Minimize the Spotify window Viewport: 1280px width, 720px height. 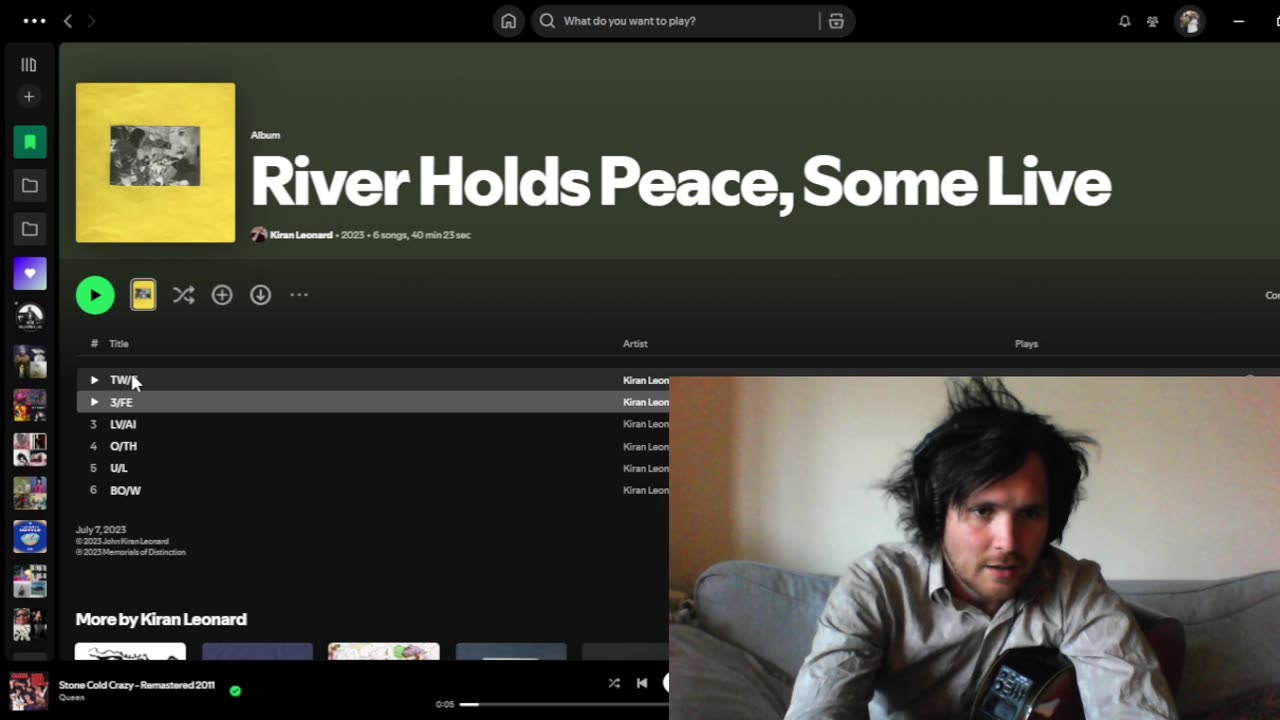tap(1238, 21)
